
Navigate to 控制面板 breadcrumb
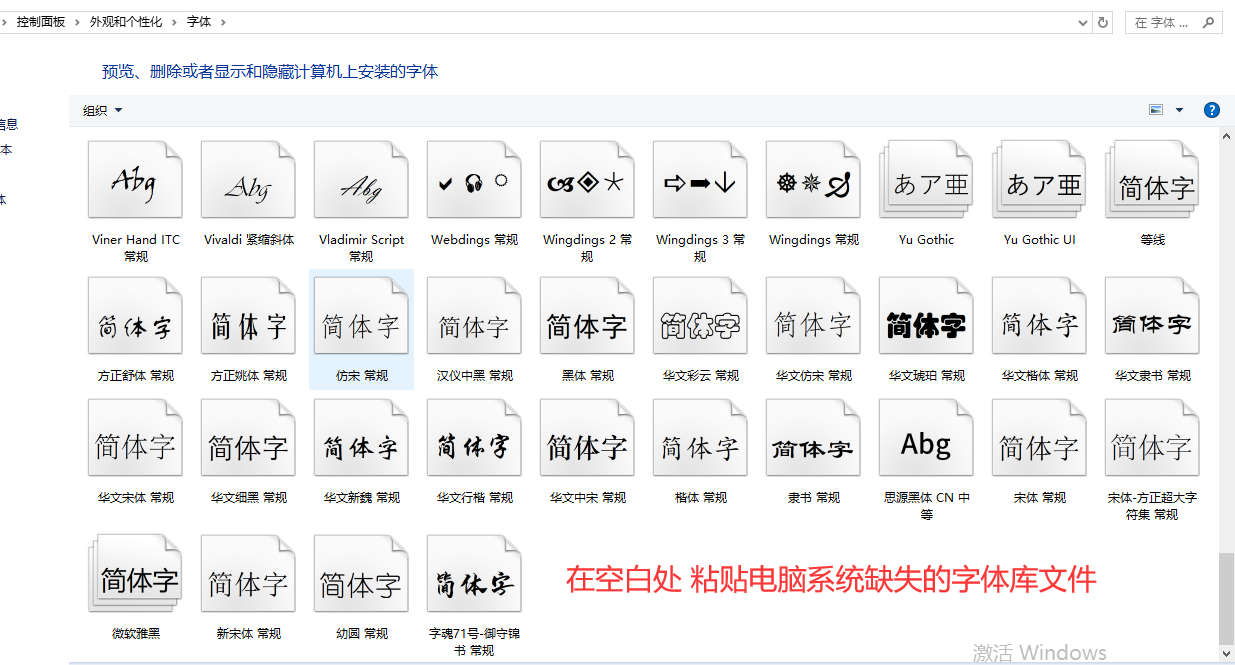point(41,21)
